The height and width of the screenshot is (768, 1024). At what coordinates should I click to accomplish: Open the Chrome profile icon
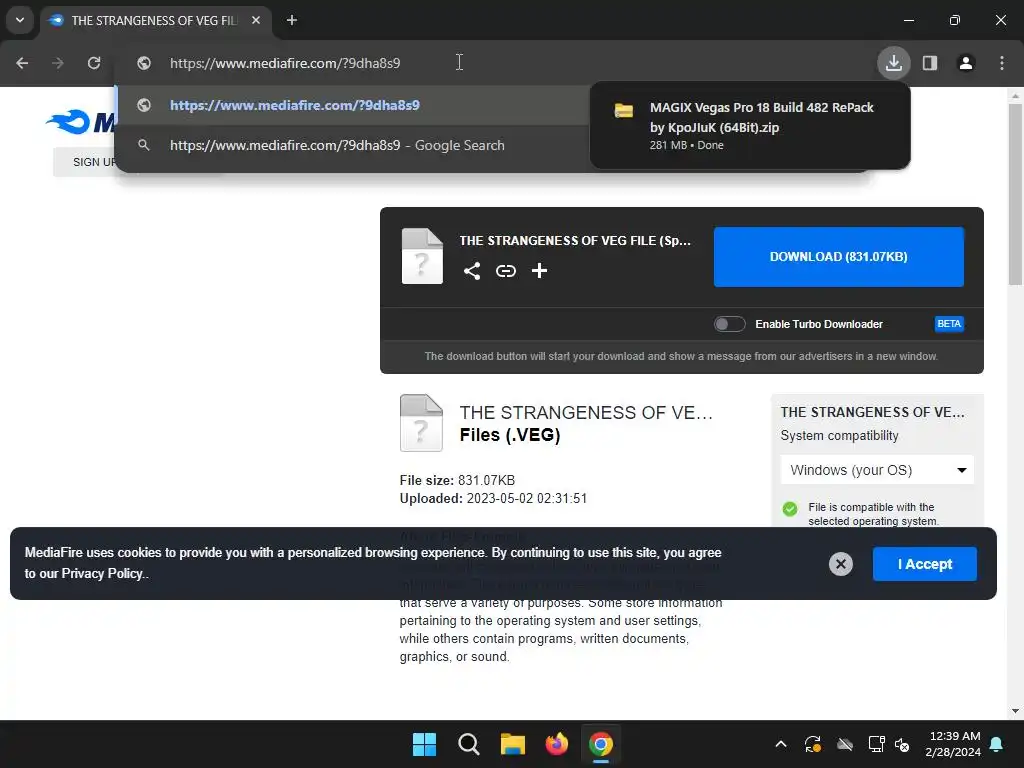[966, 63]
